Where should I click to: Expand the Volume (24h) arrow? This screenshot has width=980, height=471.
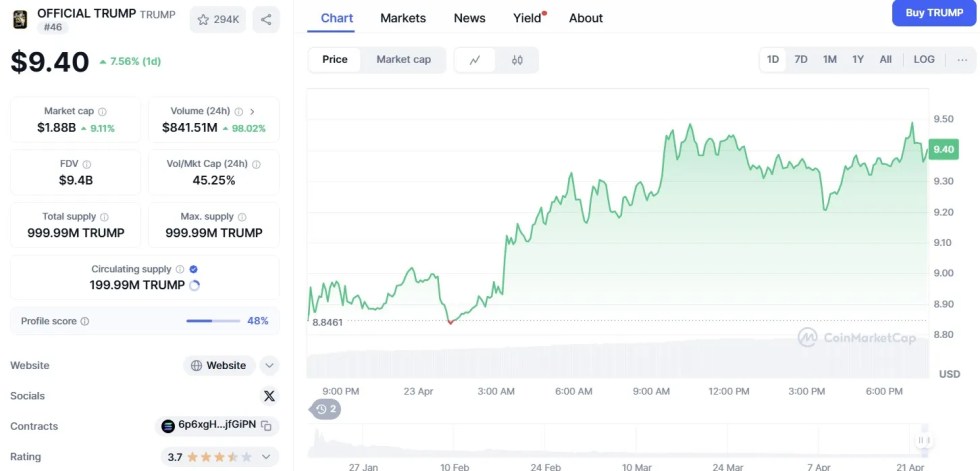tap(252, 112)
